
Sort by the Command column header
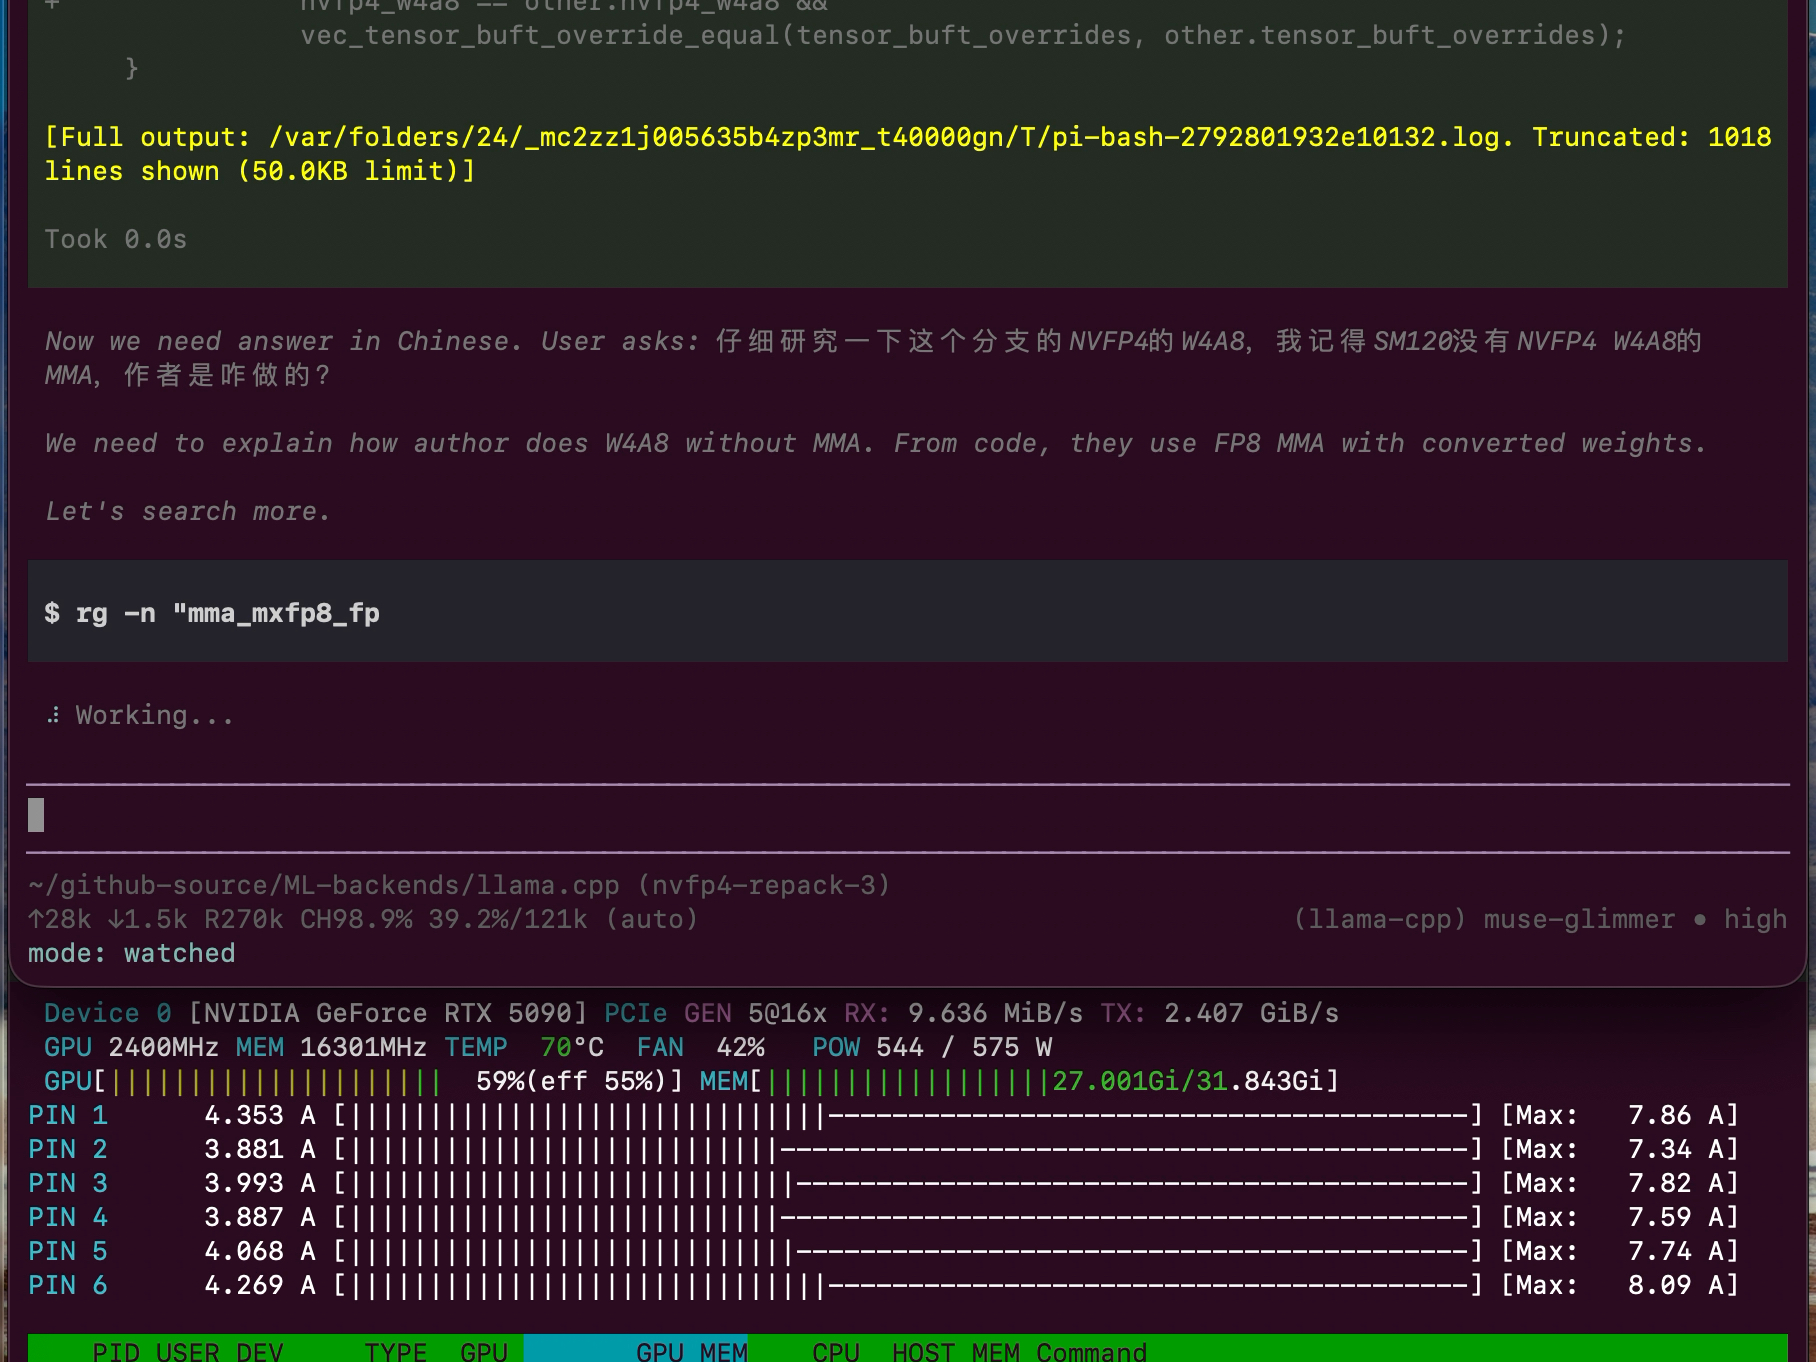[1091, 1350]
